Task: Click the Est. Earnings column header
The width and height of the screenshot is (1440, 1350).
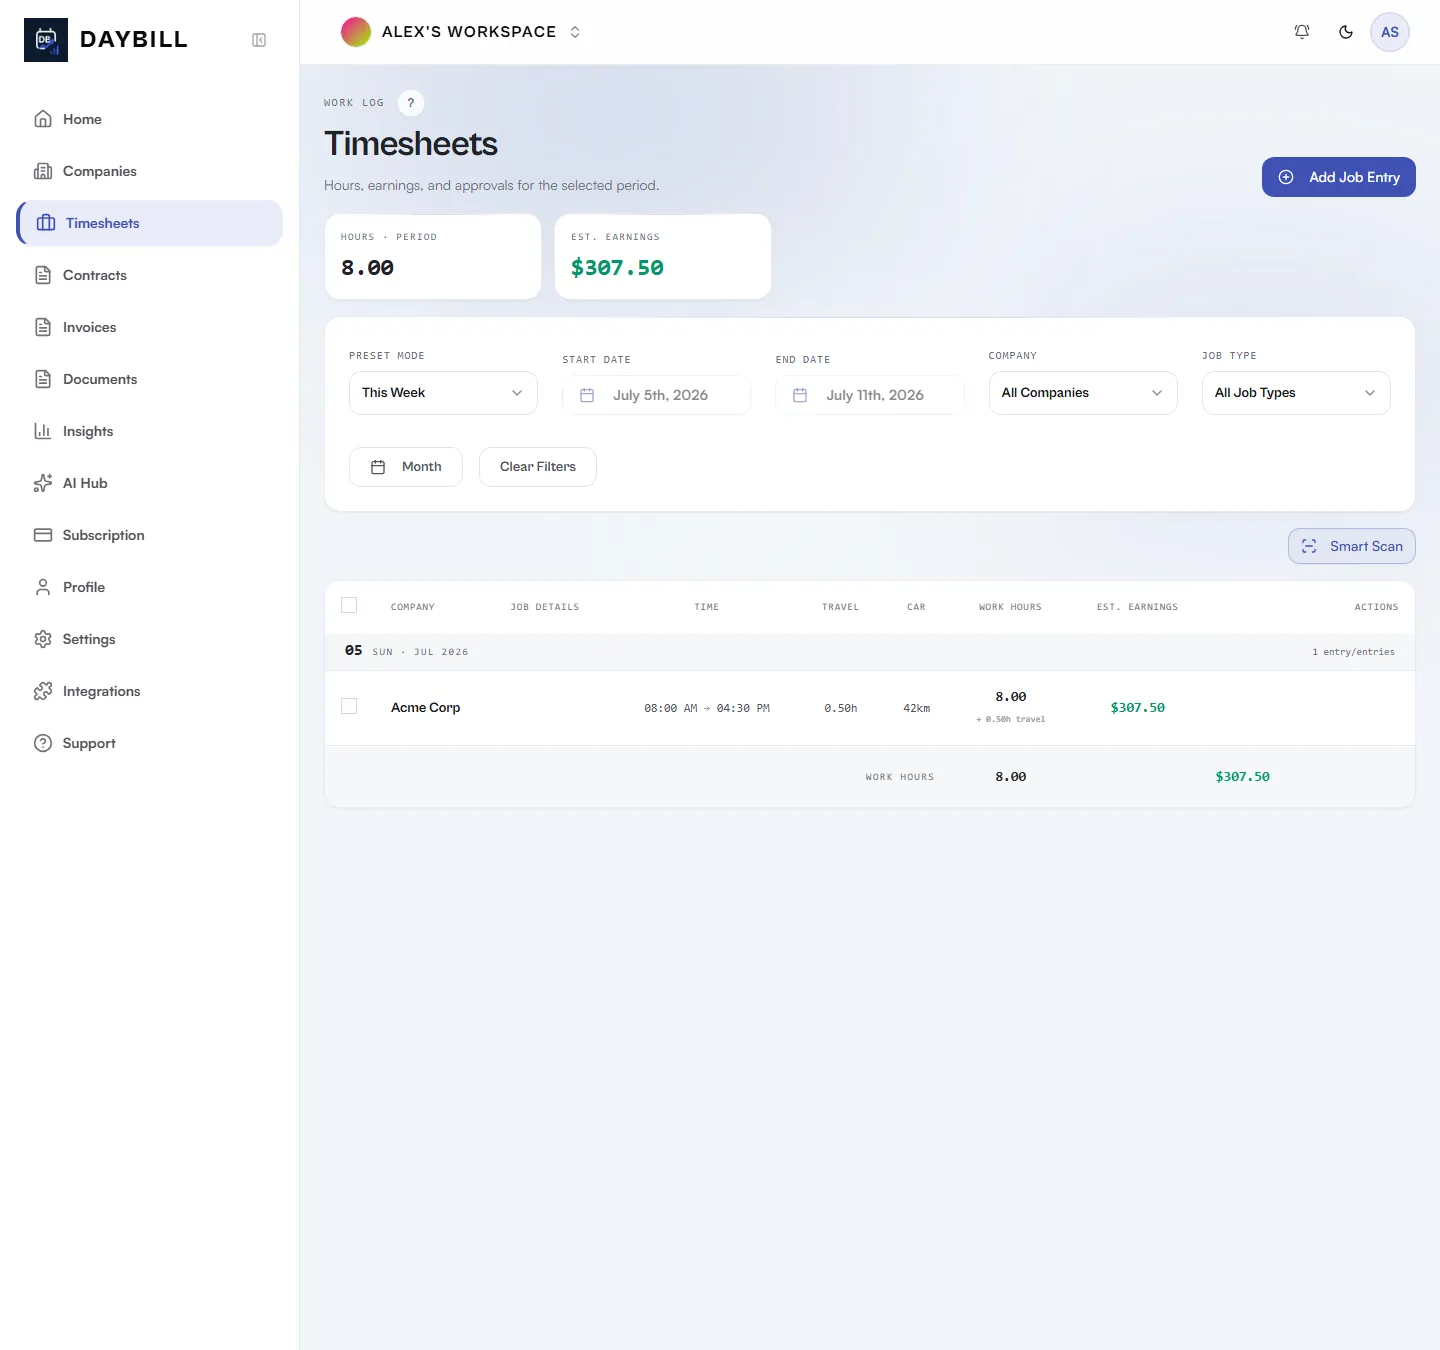Action: (1137, 607)
